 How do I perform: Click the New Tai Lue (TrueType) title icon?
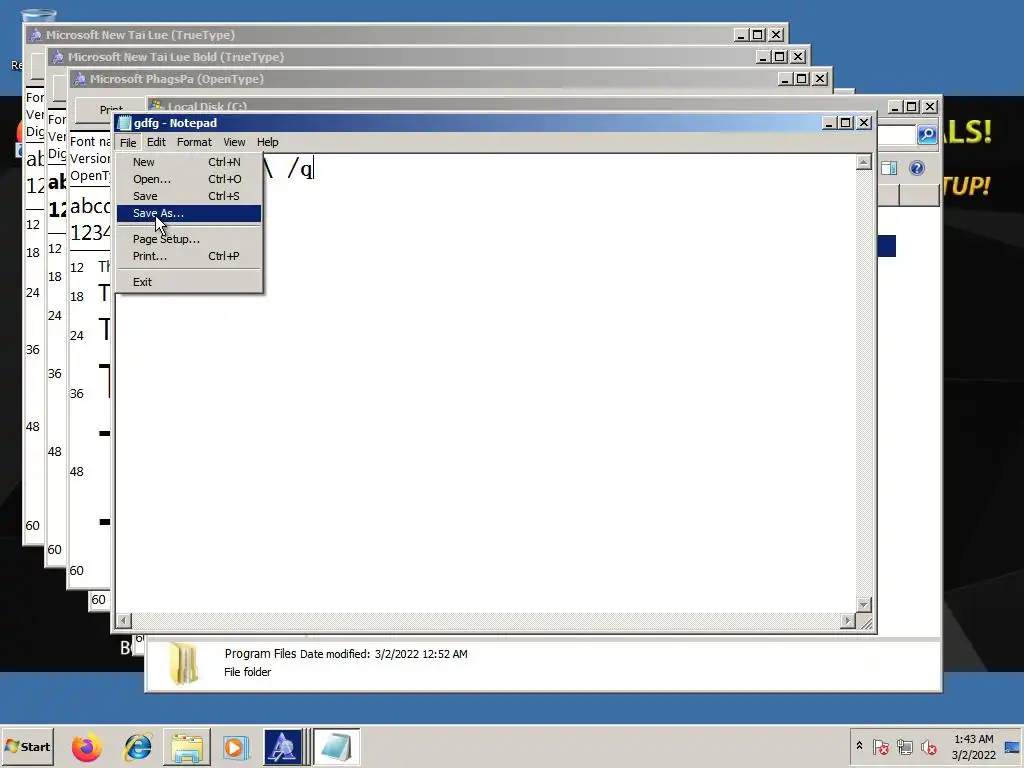click(x=36, y=35)
